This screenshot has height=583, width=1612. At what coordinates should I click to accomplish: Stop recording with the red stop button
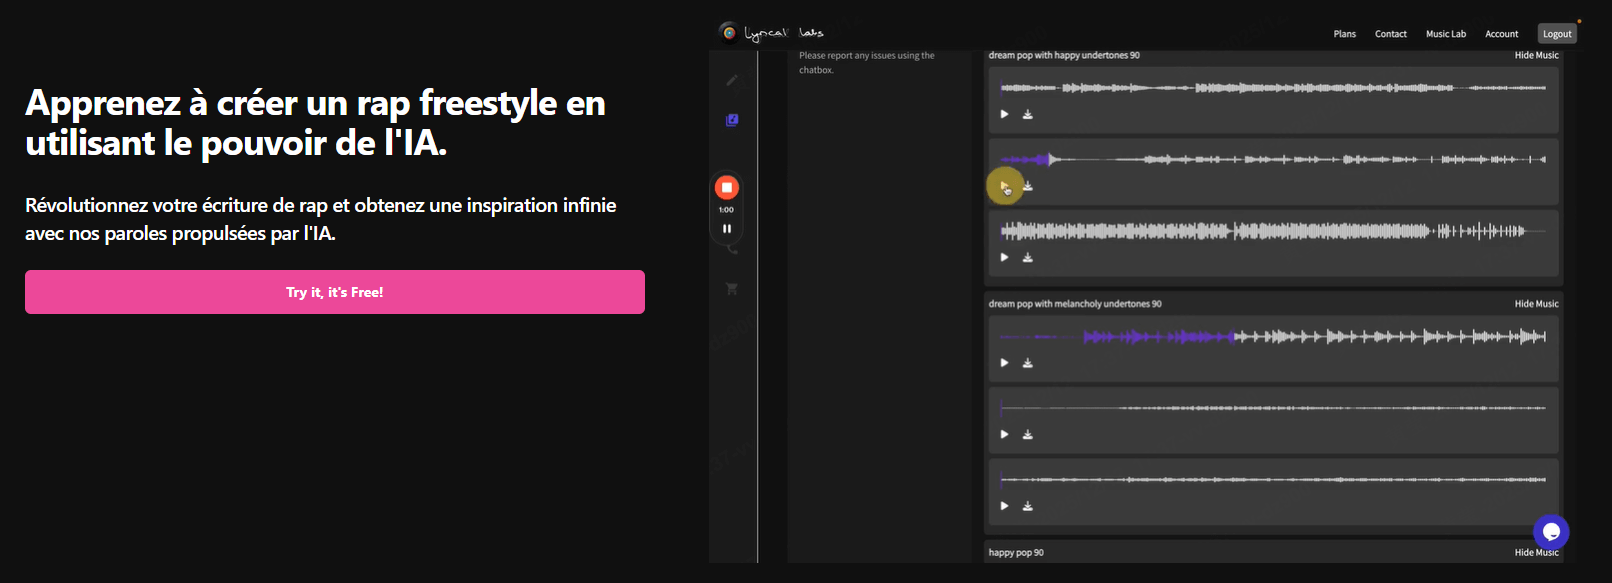[x=727, y=187]
